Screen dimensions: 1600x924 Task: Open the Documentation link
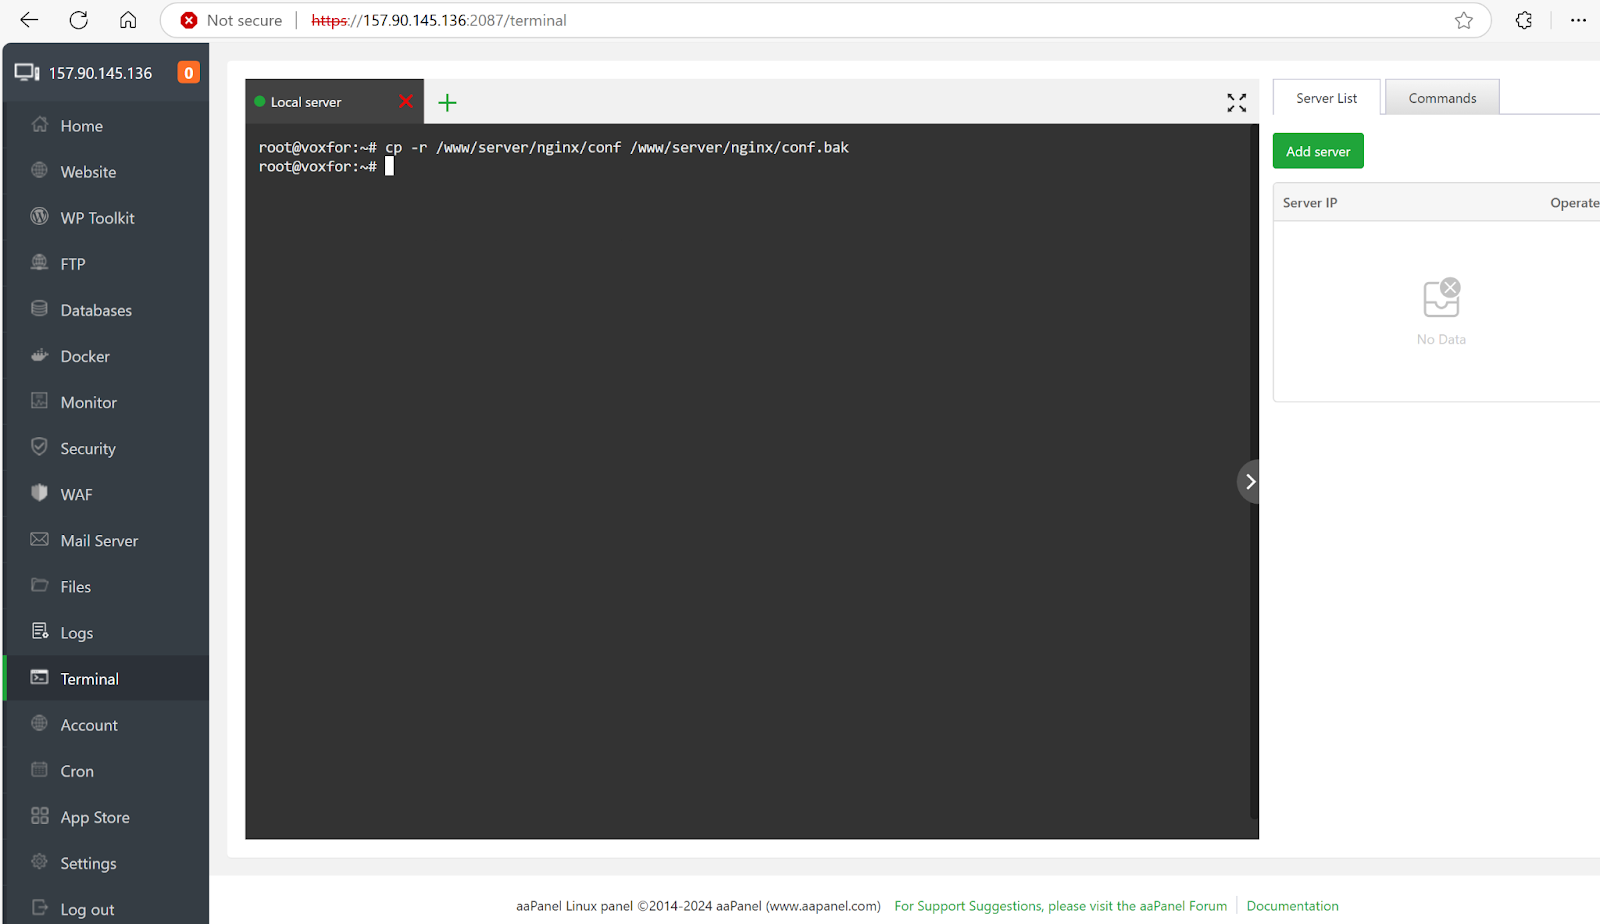click(x=1292, y=905)
